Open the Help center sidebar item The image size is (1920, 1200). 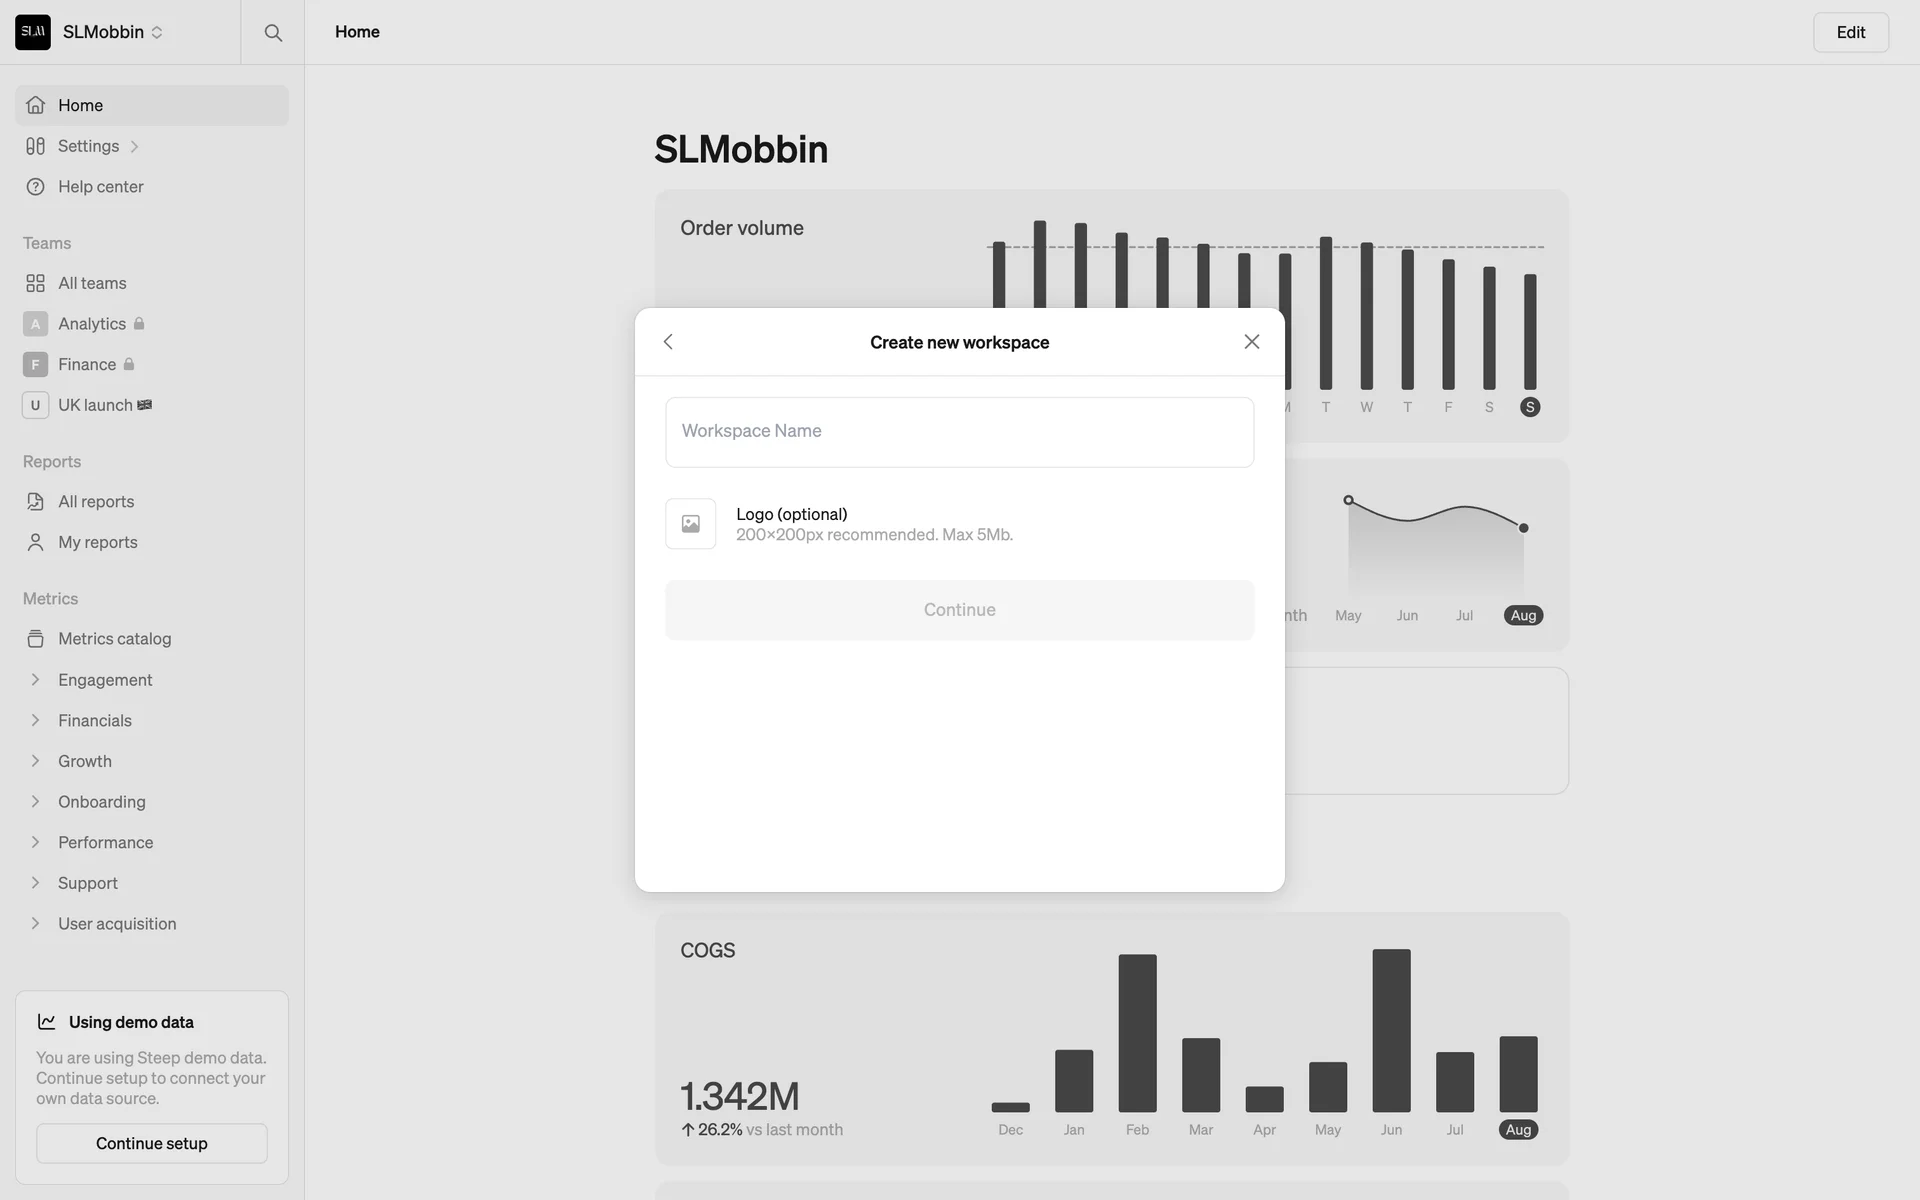pos(100,187)
